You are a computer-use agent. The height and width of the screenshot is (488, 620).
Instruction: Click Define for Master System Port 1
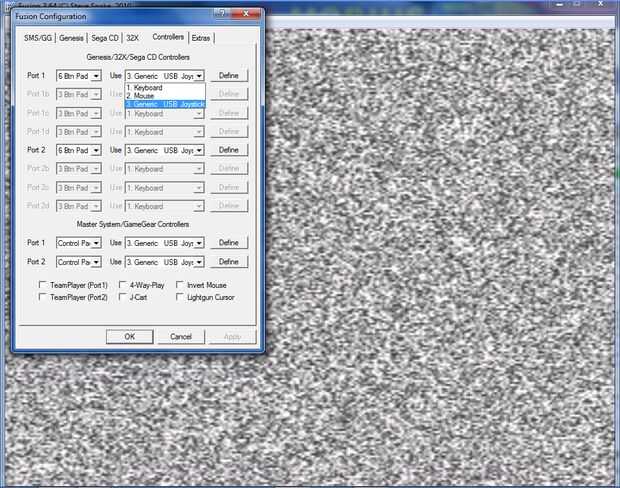pos(229,242)
